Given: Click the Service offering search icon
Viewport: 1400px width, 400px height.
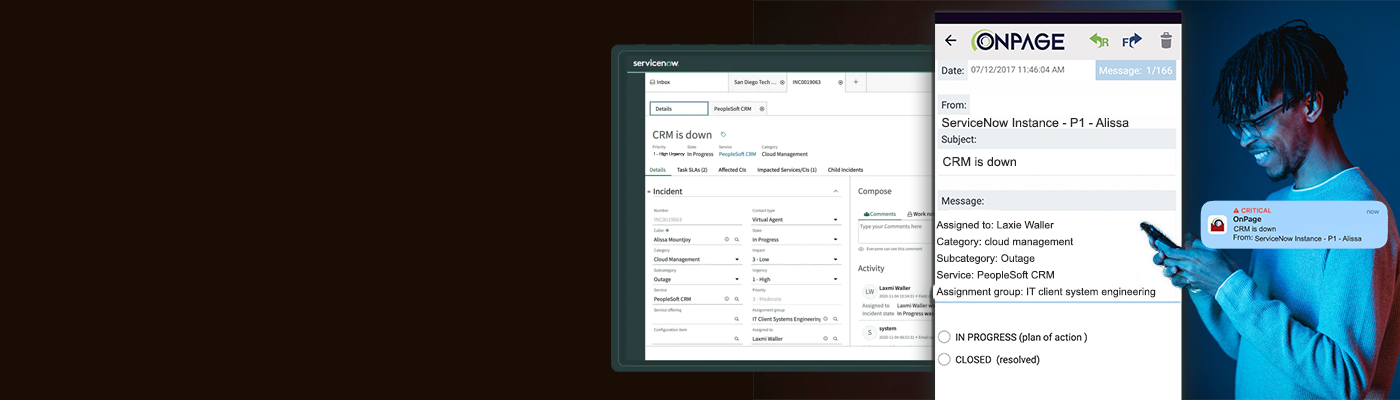Looking at the screenshot, I should coord(737,319).
